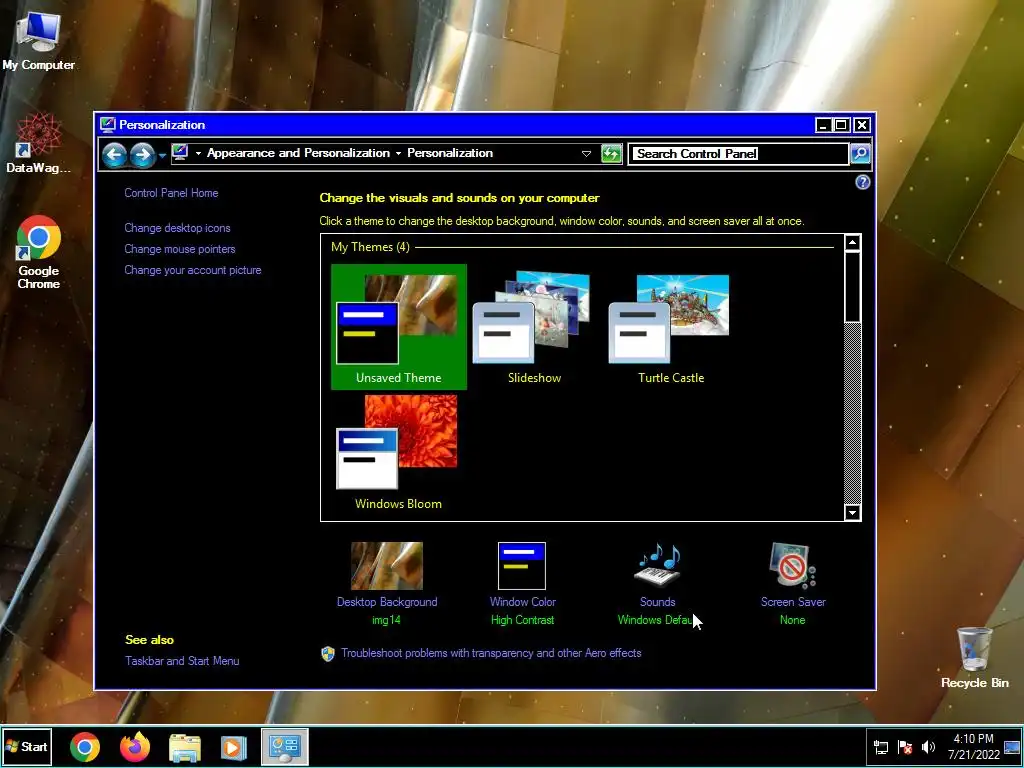This screenshot has width=1024, height=768.
Task: Open Appearance and Personalization breadcrumb
Action: [298, 153]
